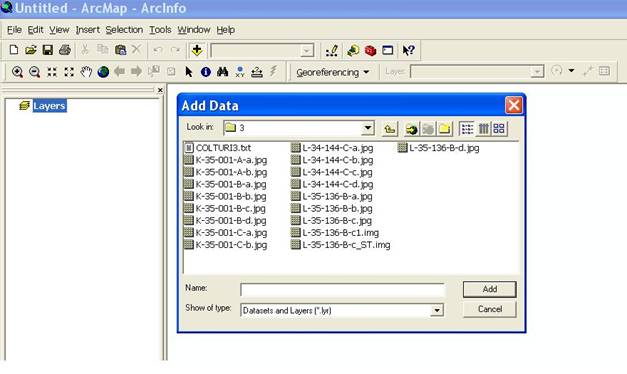Screen dimensions: 627x374
Task: Select file COLTURI3.txt
Action: tap(218, 148)
